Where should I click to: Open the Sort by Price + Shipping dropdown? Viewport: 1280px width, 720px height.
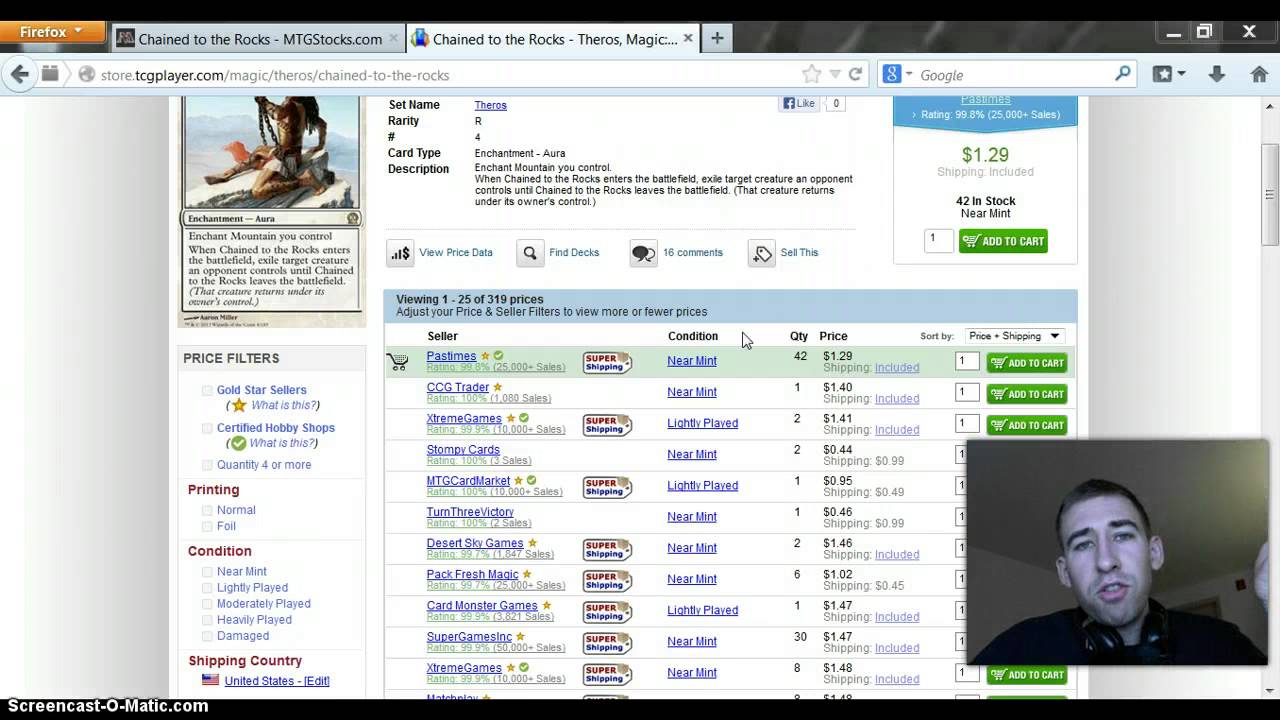pyautogui.click(x=1014, y=336)
